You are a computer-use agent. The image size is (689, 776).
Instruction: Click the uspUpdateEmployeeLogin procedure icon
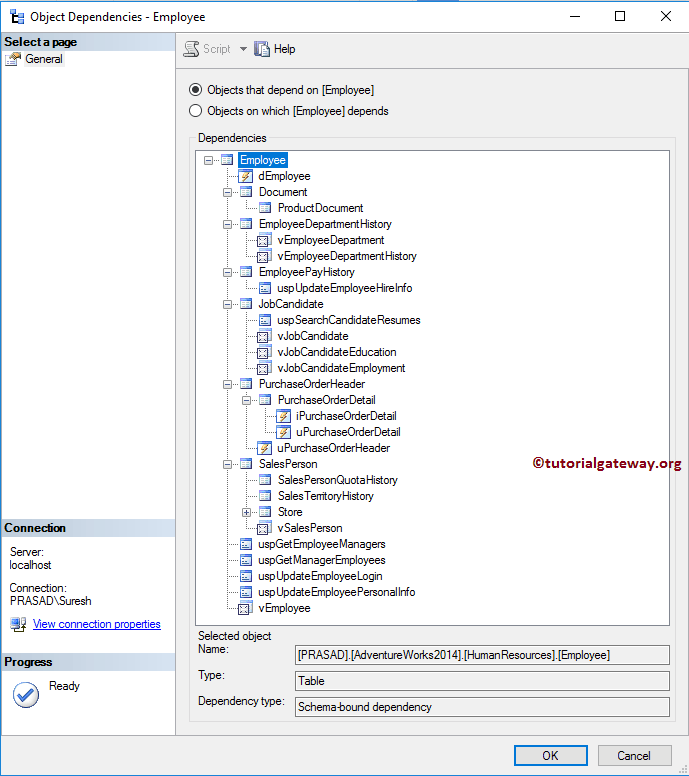[246, 576]
